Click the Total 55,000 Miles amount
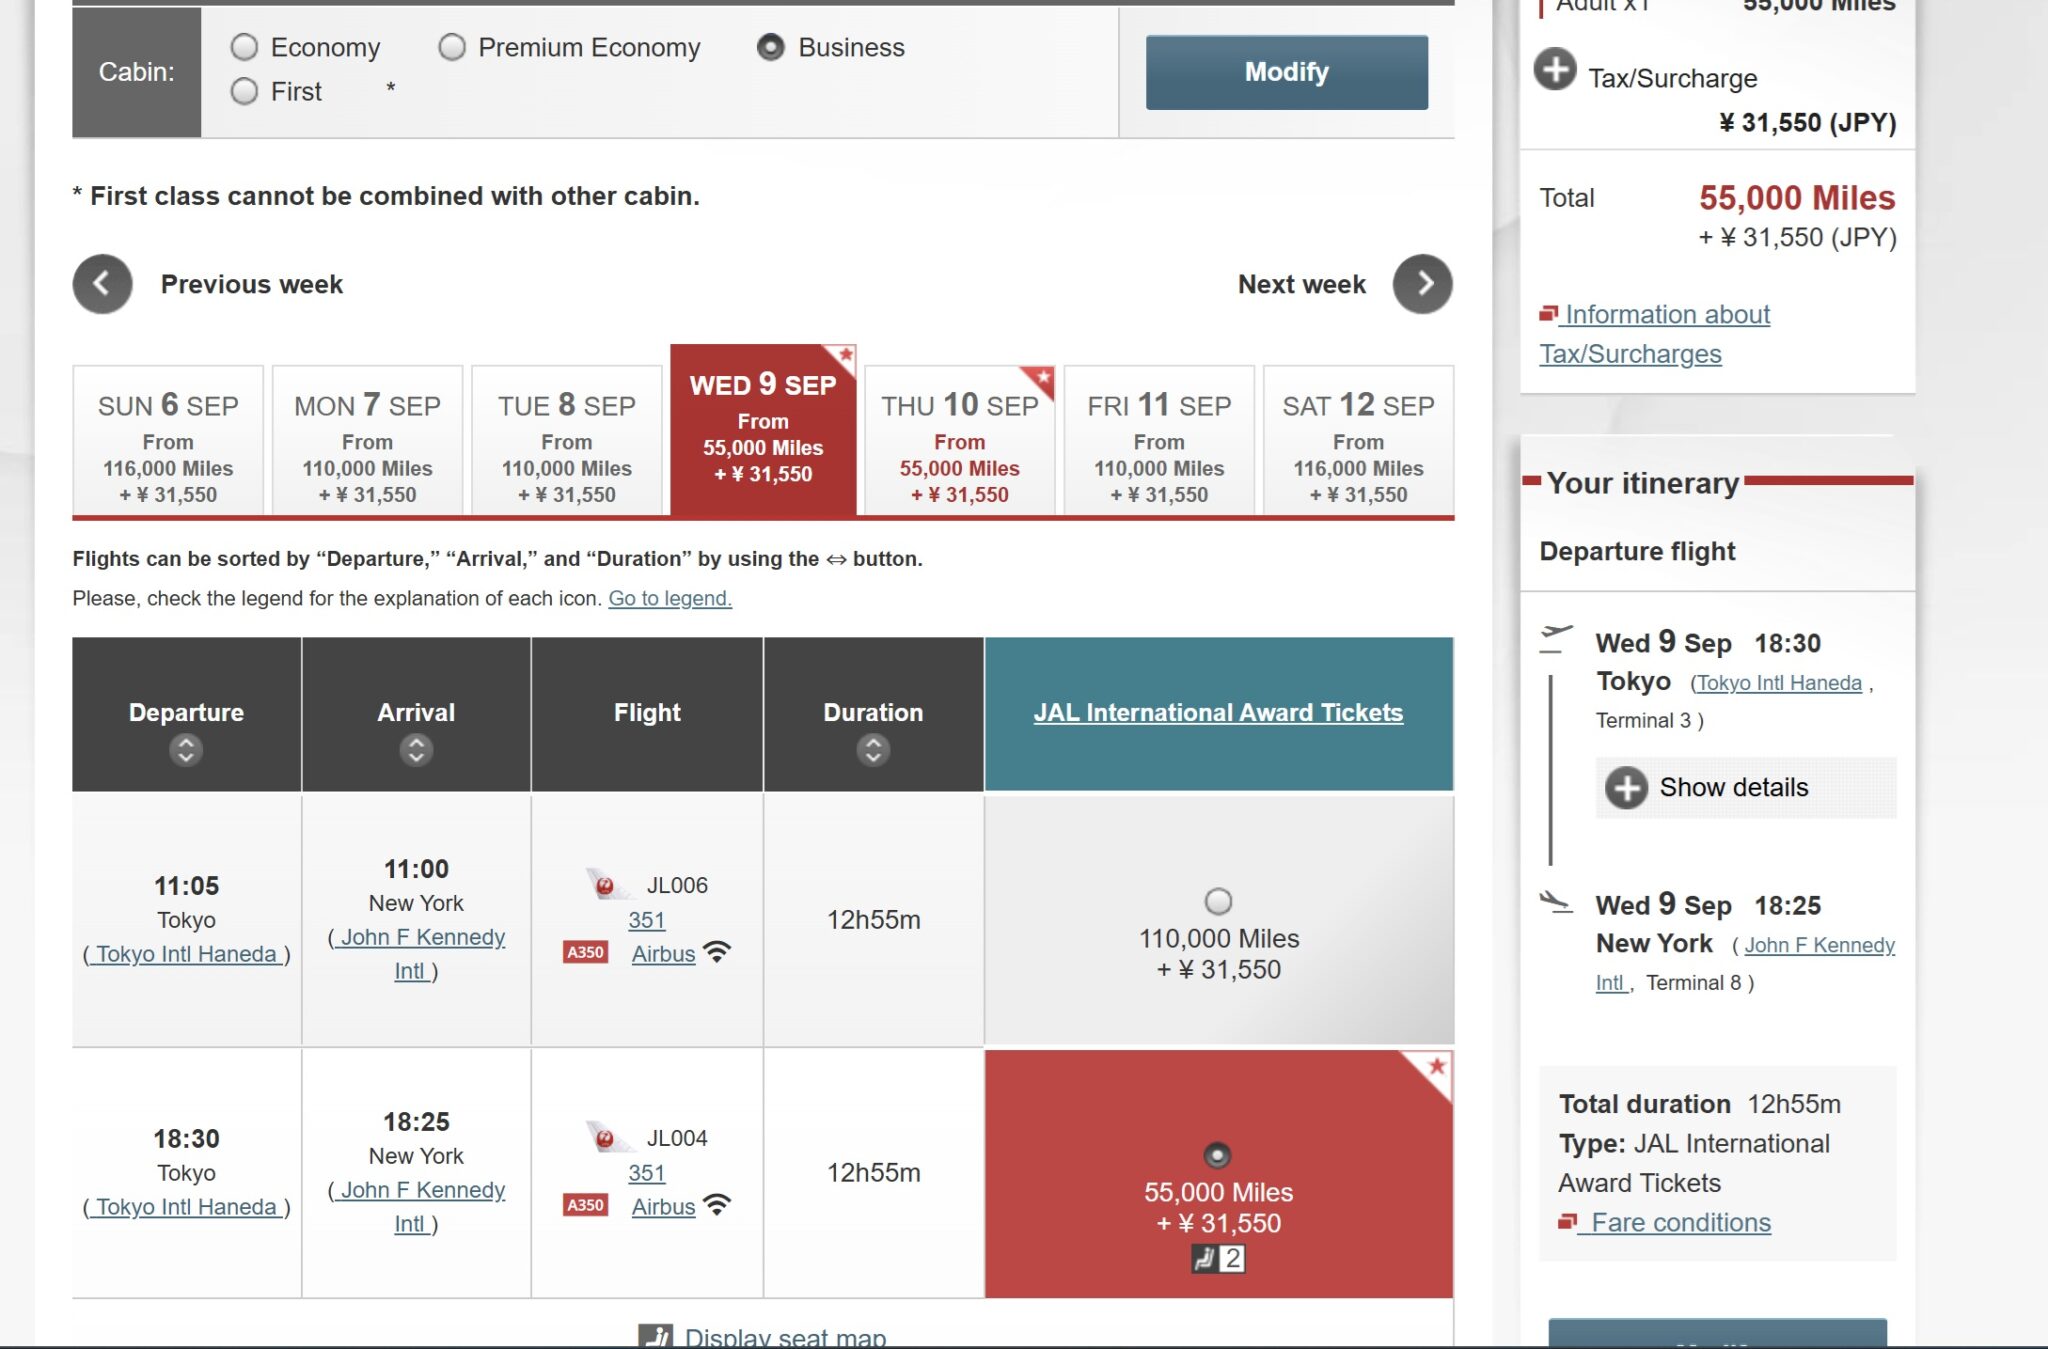Screen dimensions: 2048x1349 pos(1797,198)
